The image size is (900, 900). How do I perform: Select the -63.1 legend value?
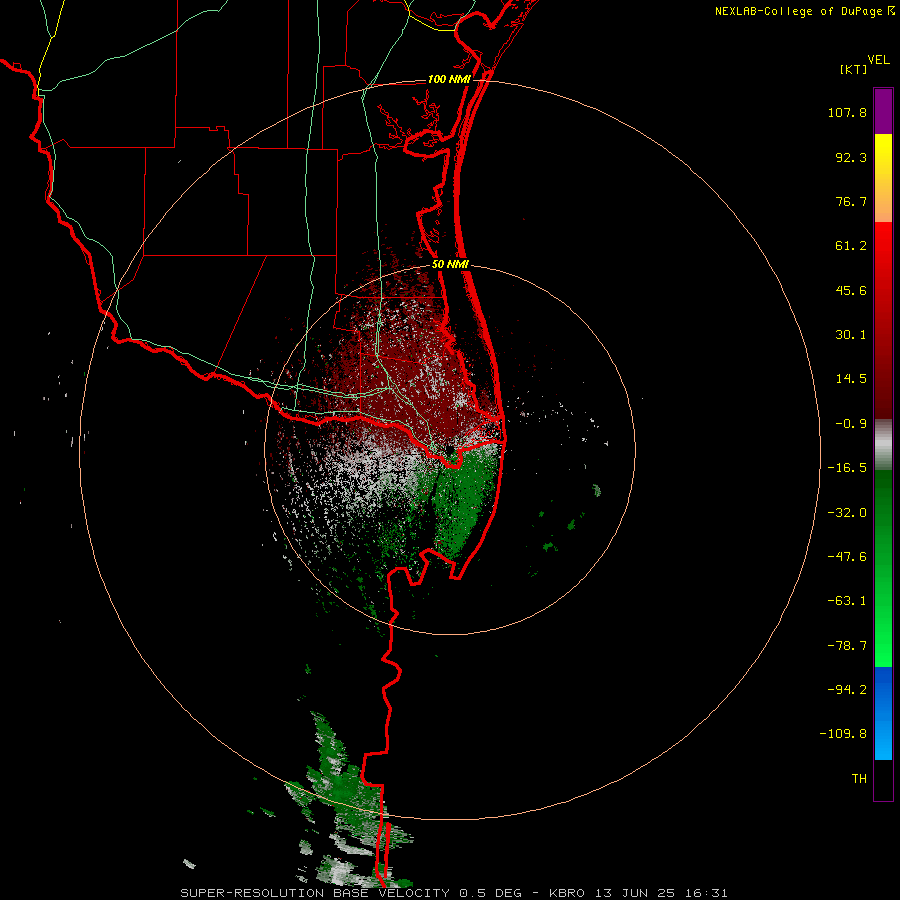tap(847, 601)
